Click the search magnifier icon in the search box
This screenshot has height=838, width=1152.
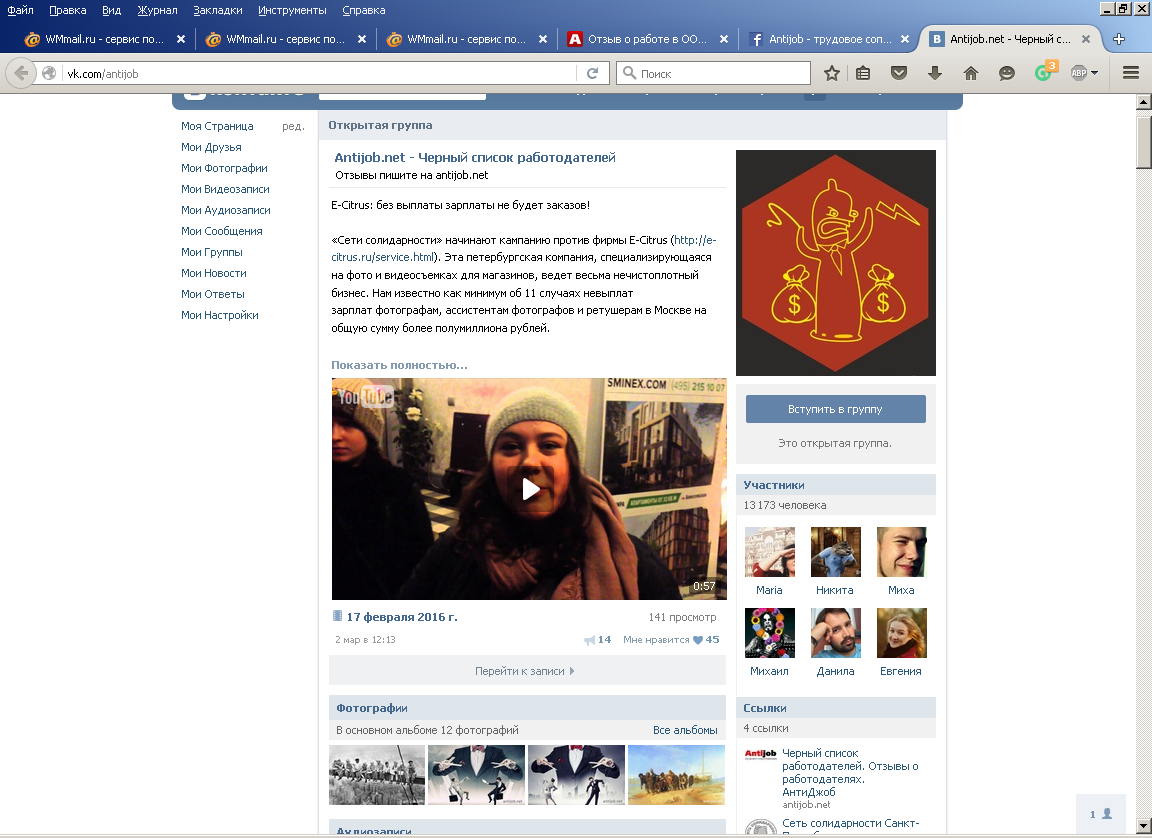(x=630, y=73)
